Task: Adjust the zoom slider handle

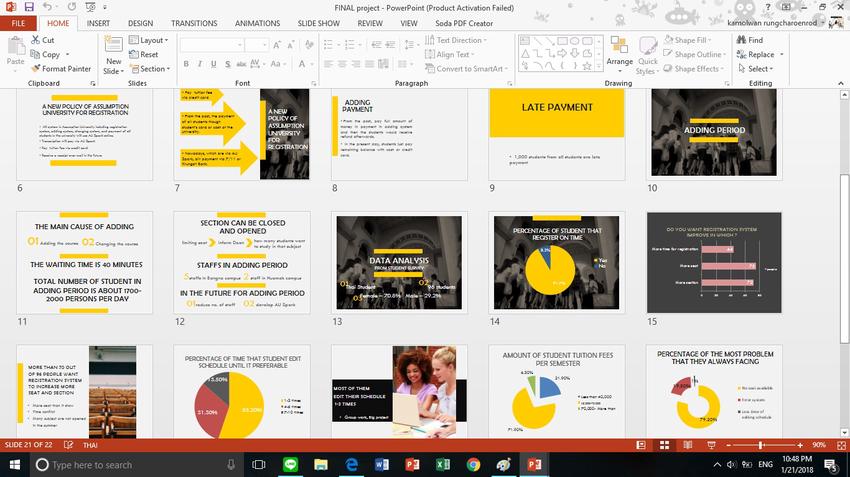Action: click(761, 445)
